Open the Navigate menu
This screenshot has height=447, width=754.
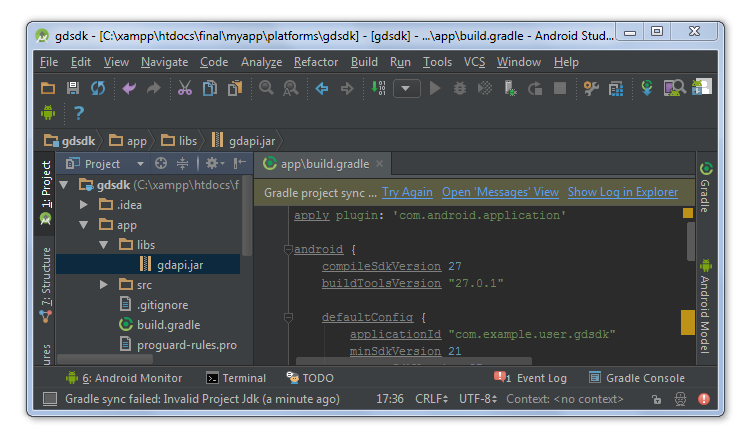click(164, 62)
